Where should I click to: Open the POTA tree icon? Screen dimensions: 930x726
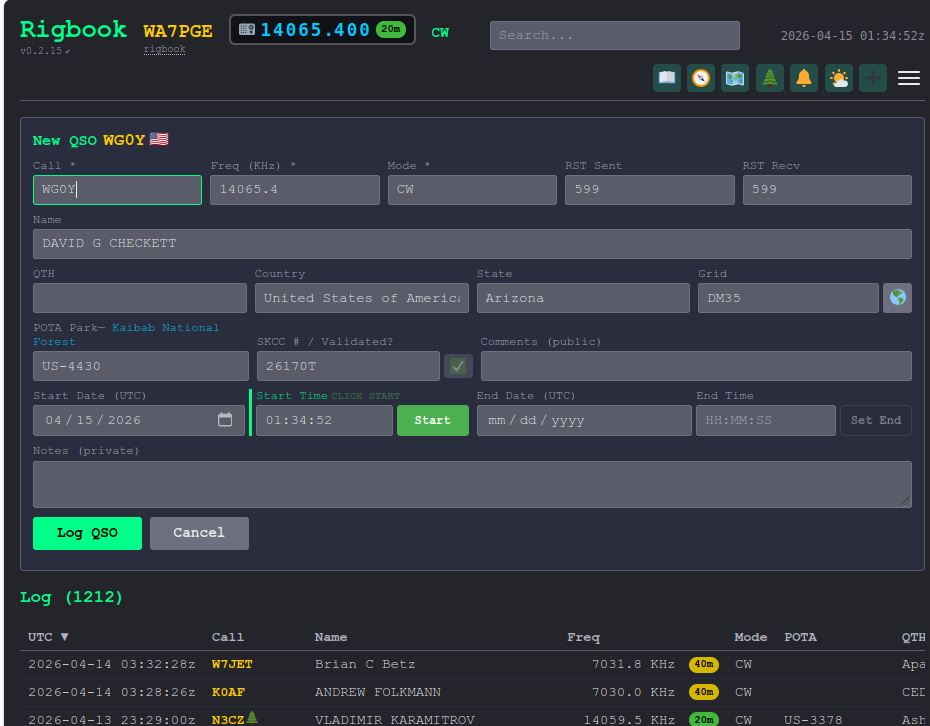pyautogui.click(x=769, y=78)
